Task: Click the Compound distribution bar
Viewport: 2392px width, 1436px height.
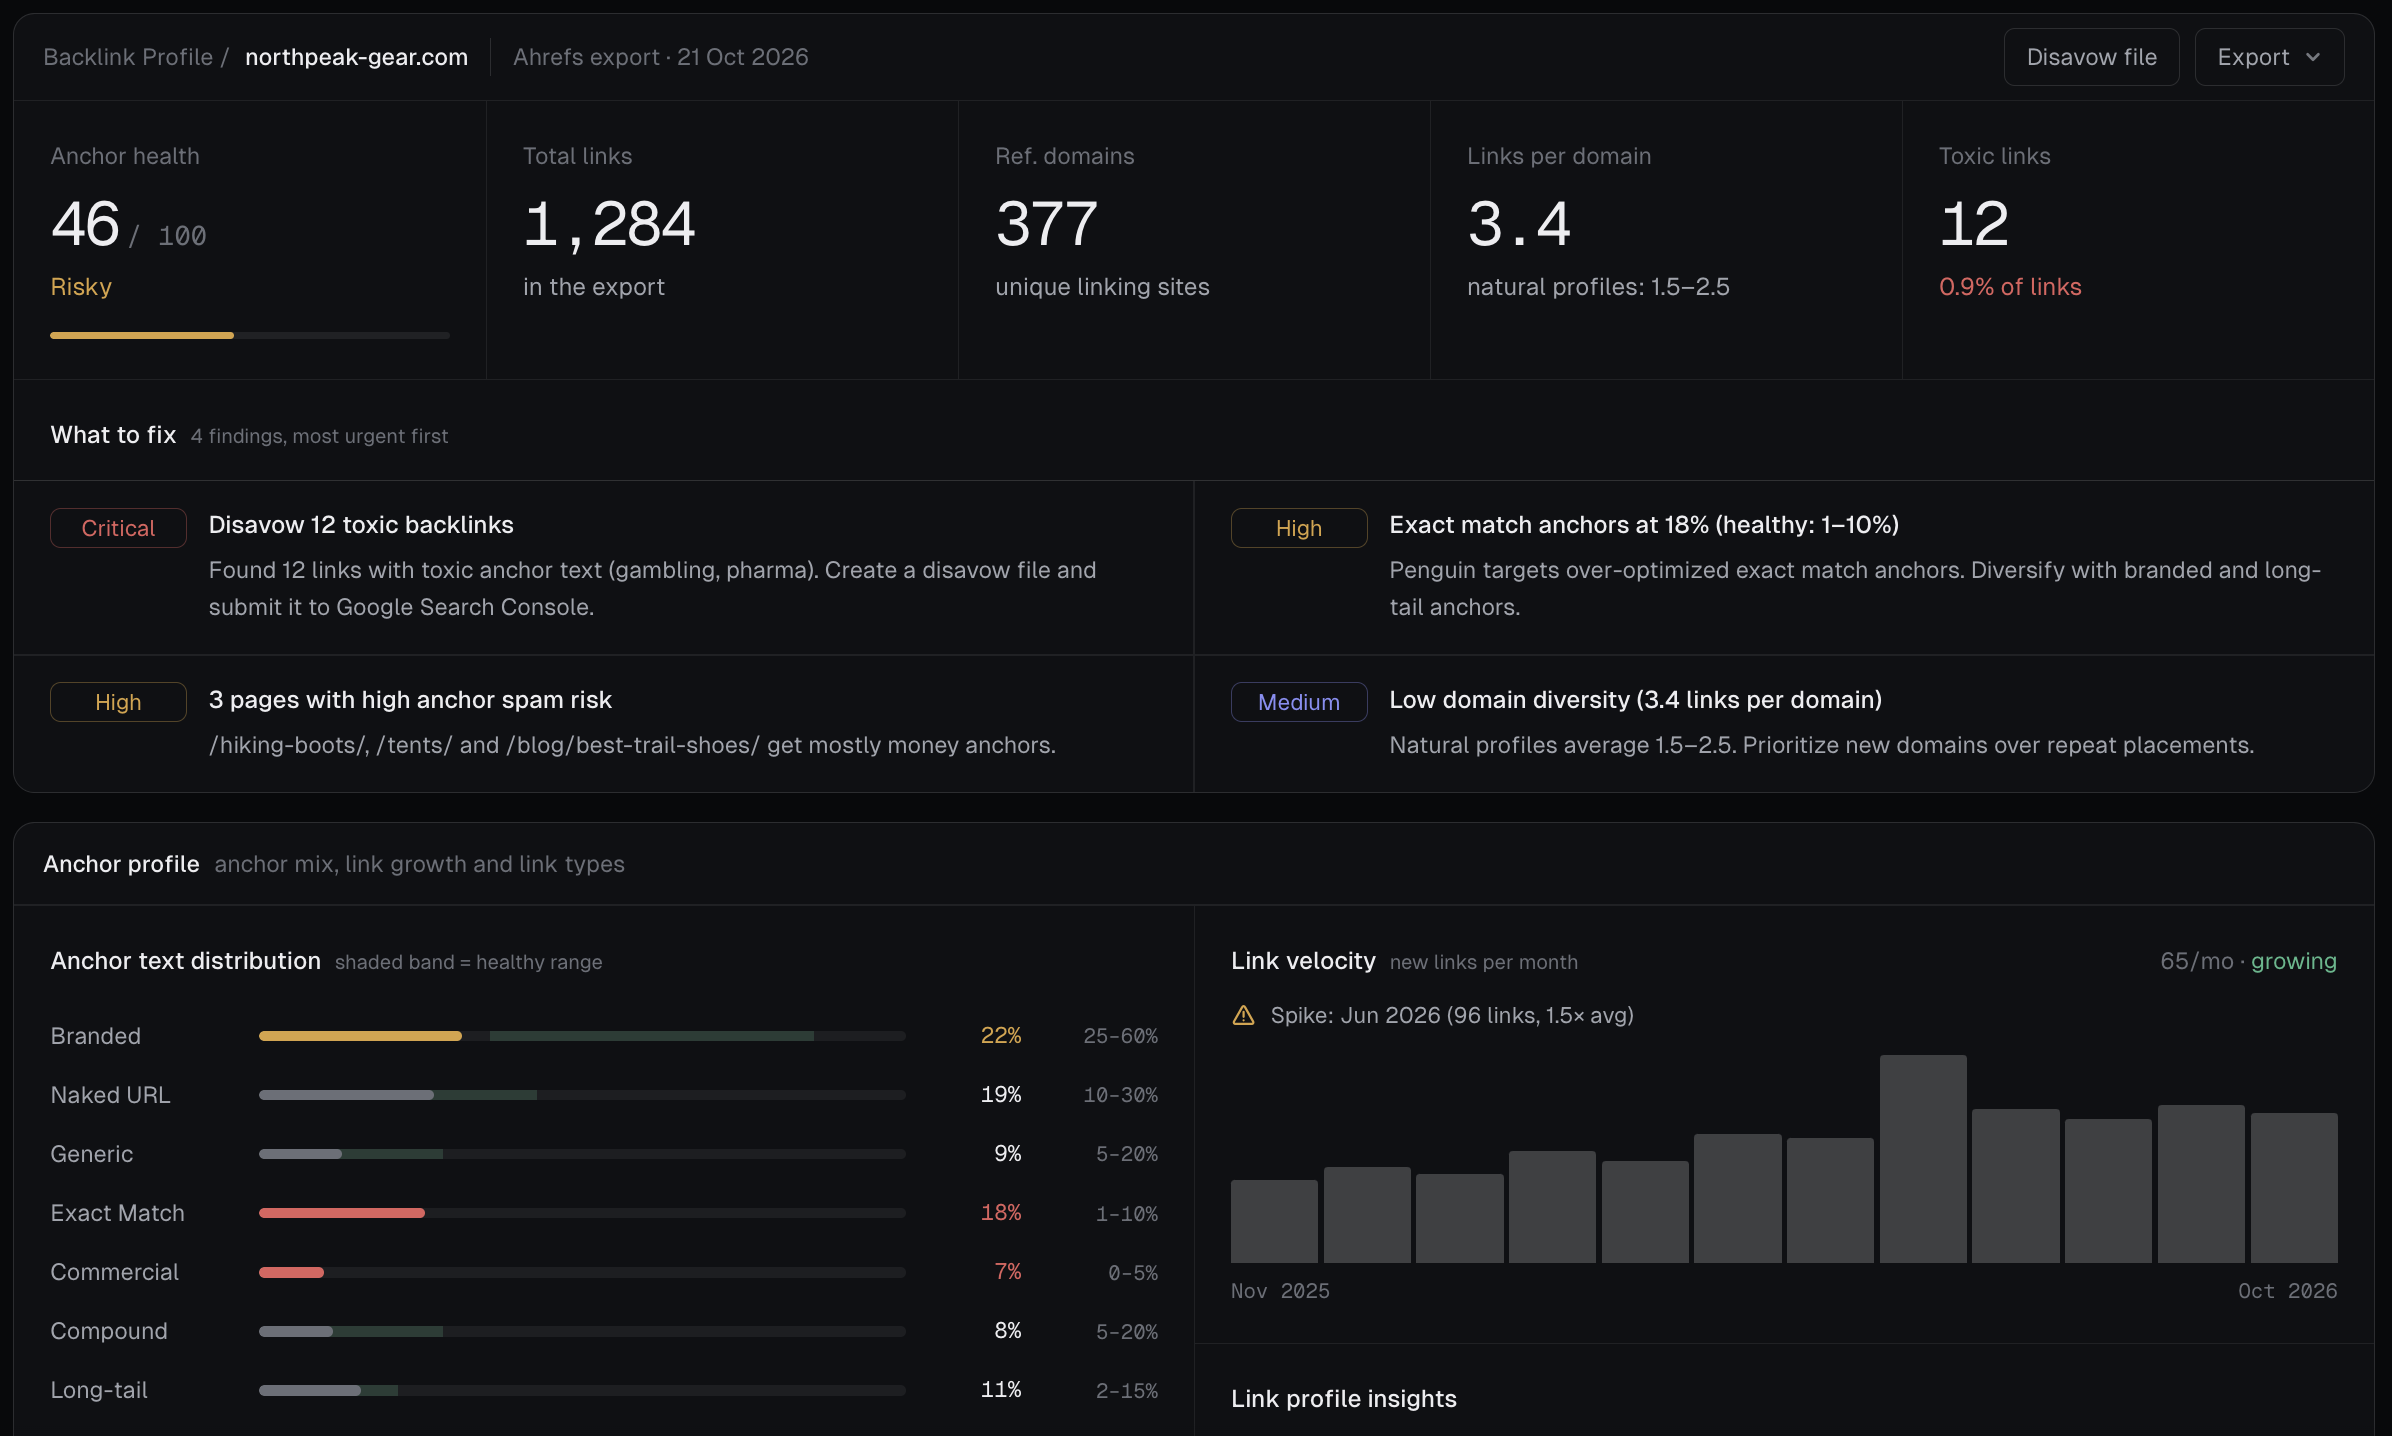Action: pyautogui.click(x=582, y=1331)
